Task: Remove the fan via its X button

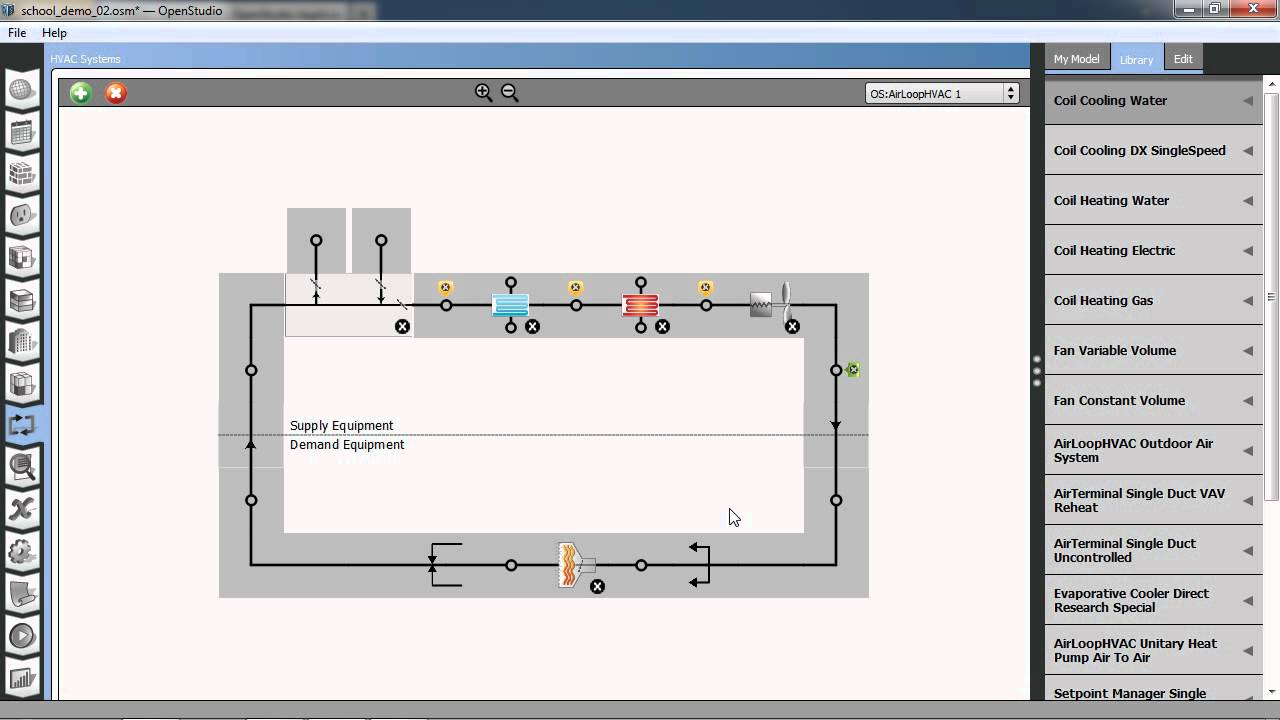Action: pos(793,327)
